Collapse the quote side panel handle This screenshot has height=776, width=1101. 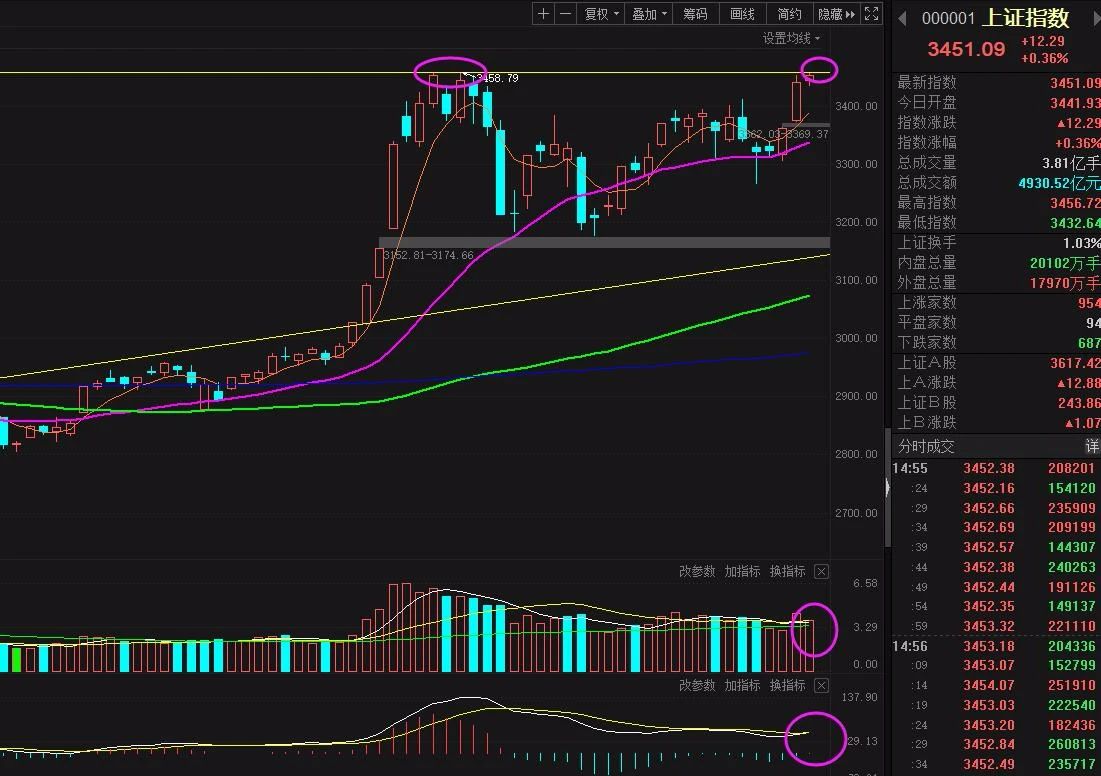point(888,487)
